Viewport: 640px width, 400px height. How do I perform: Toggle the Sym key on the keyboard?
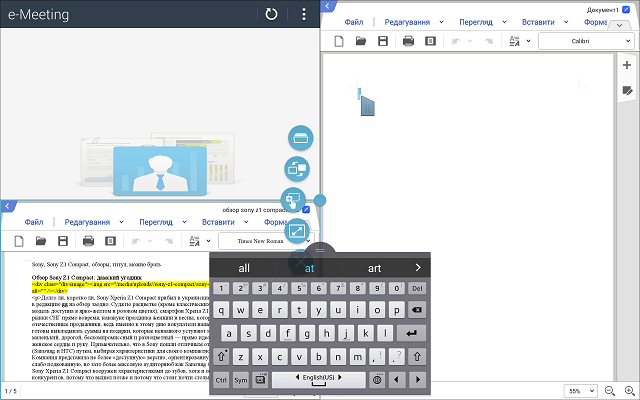(240, 380)
